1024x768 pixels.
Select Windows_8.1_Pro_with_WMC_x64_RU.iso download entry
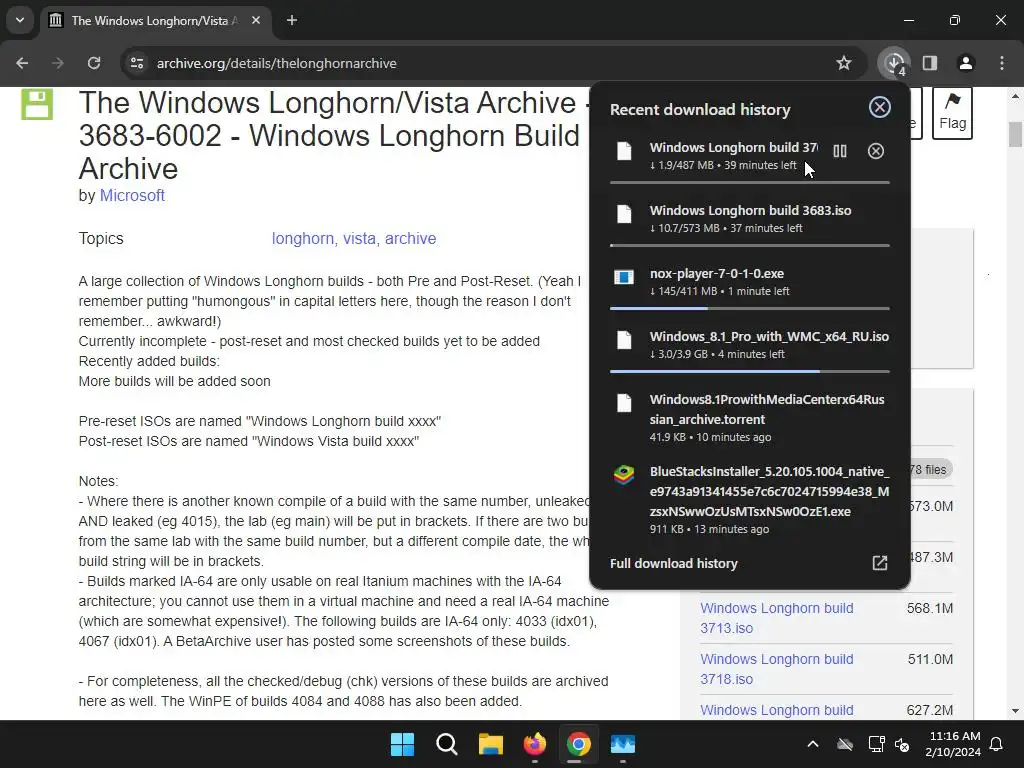click(x=750, y=345)
